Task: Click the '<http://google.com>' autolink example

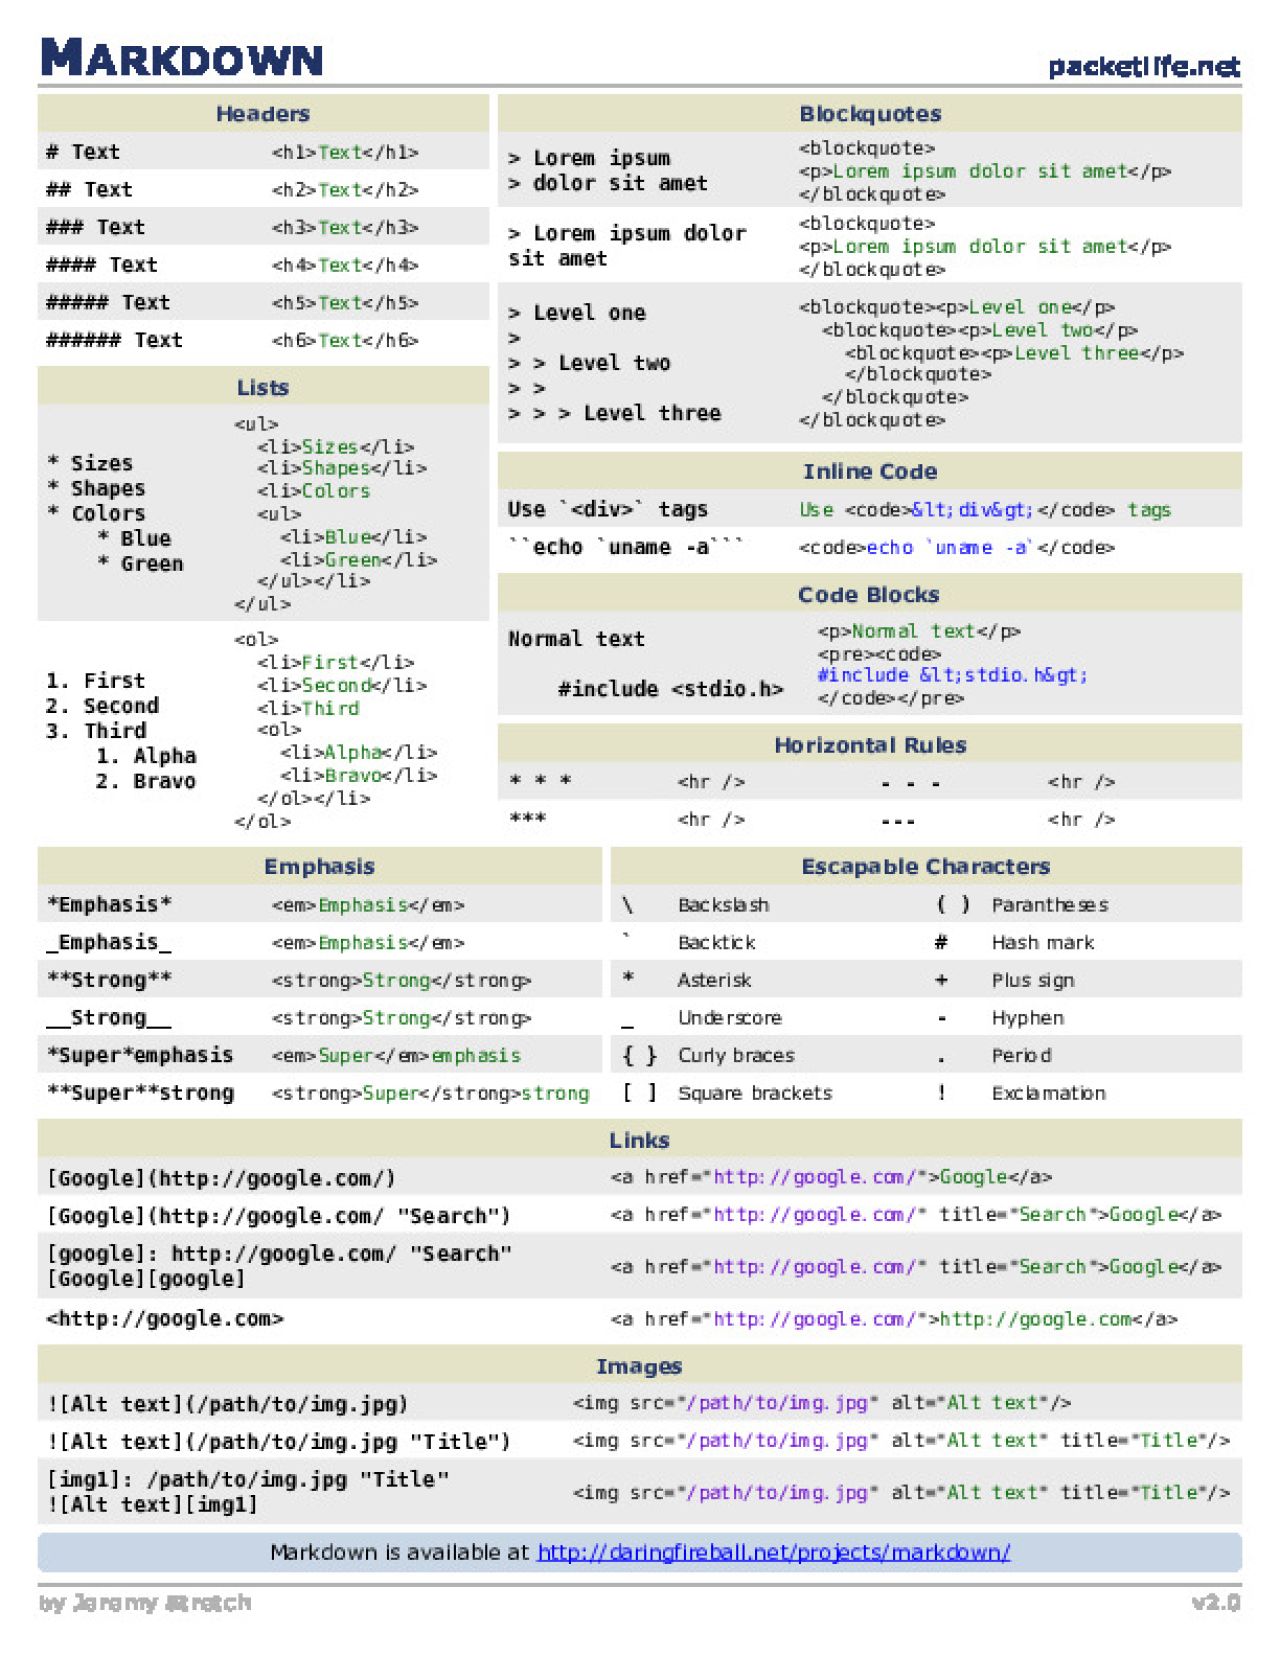Action: 165,1319
